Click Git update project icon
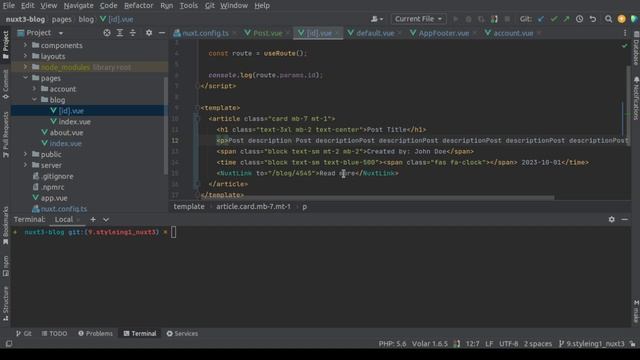Viewport: 640px width, 360px height. [541, 19]
